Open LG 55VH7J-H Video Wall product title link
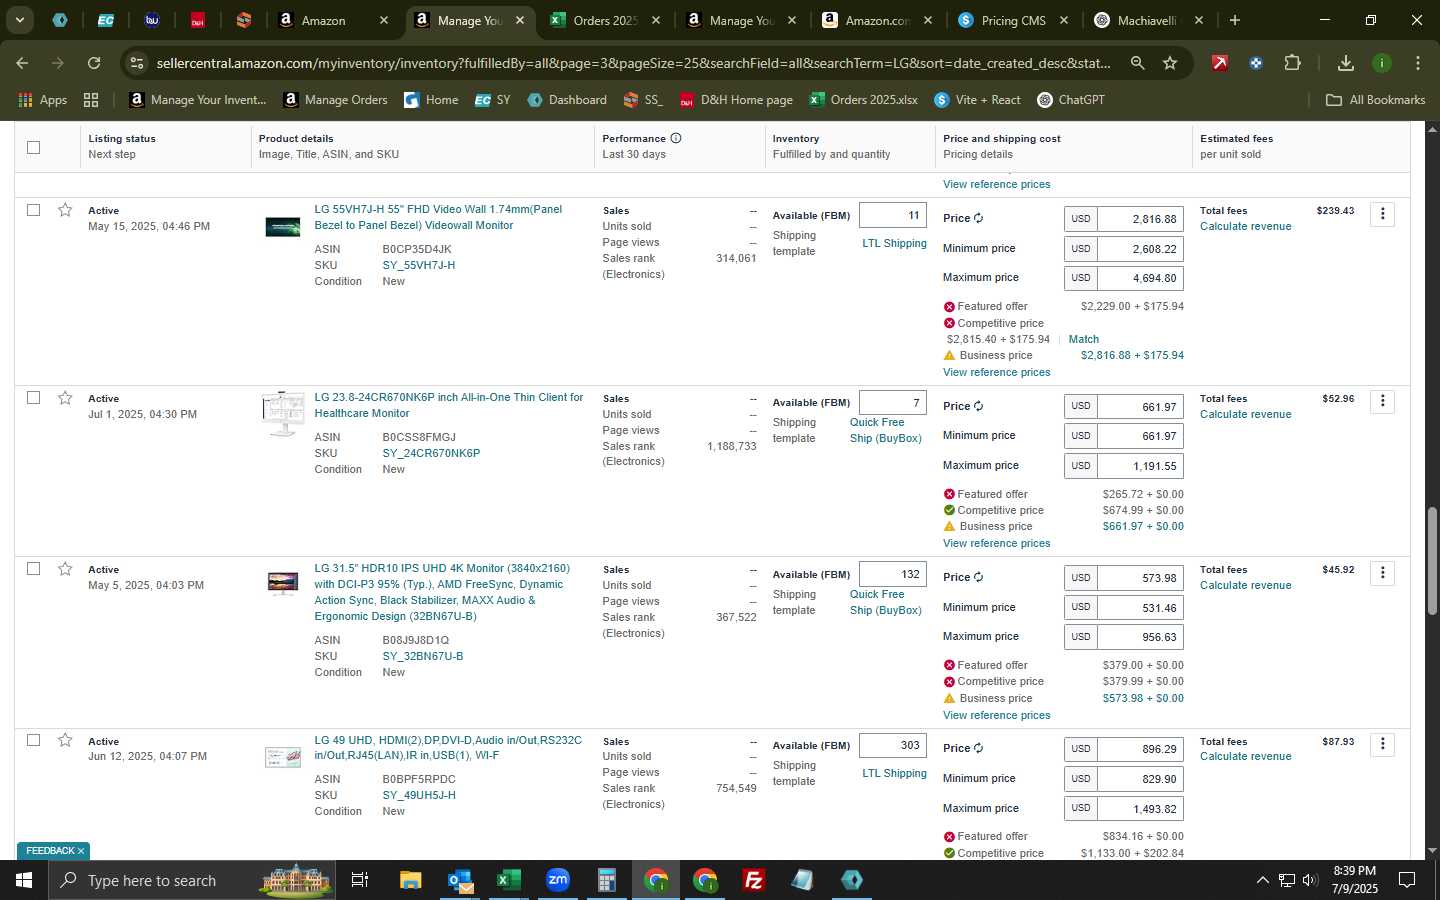The width and height of the screenshot is (1440, 900). point(438,217)
